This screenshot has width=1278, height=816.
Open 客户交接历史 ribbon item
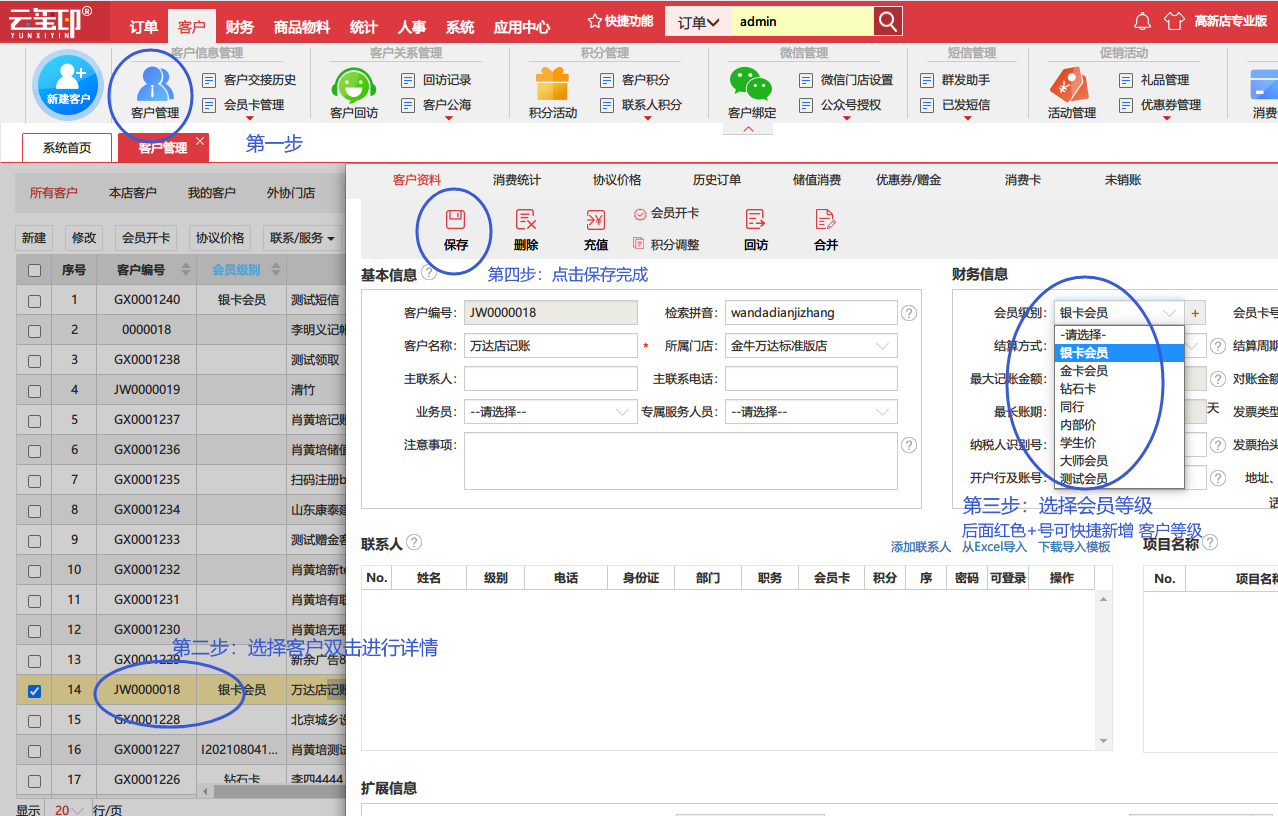250,80
